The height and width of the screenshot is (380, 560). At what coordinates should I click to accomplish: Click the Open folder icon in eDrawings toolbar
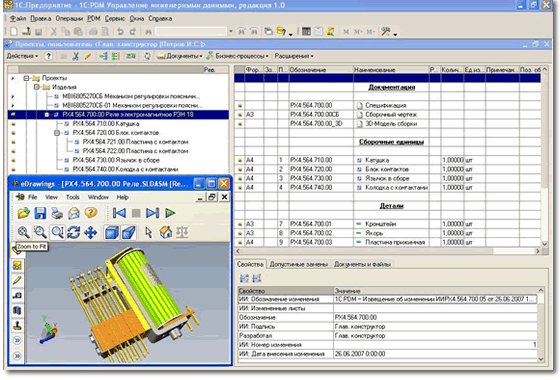click(x=24, y=214)
